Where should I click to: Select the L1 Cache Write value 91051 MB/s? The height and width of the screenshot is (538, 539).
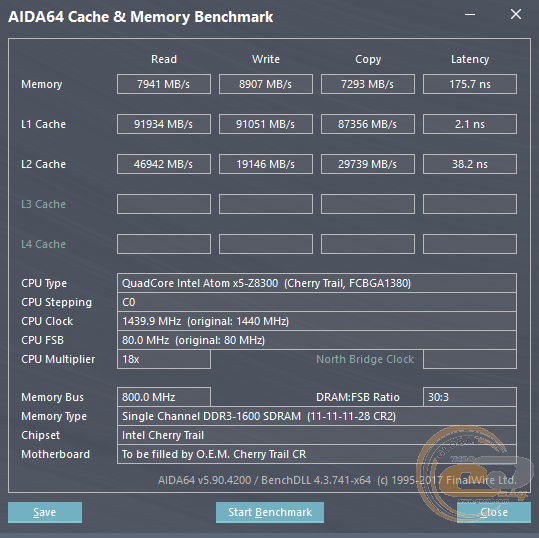click(x=266, y=124)
